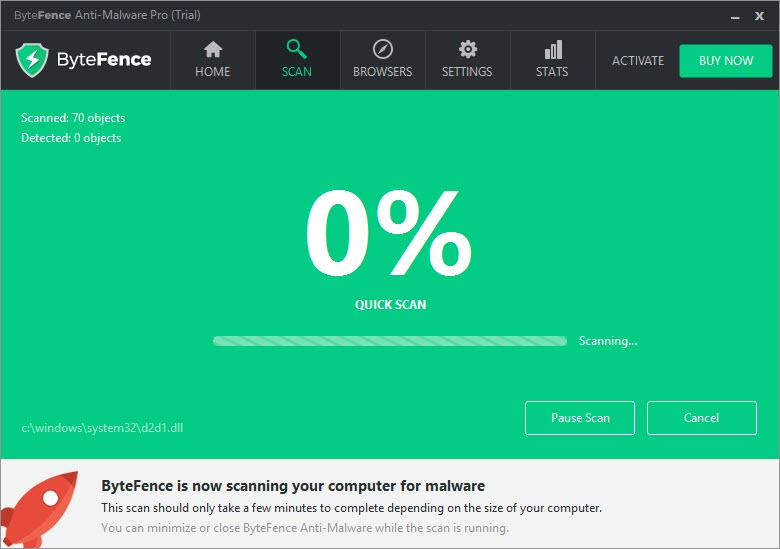The height and width of the screenshot is (549, 780).
Task: Pause the scan with Pause Scan
Action: pos(580,418)
